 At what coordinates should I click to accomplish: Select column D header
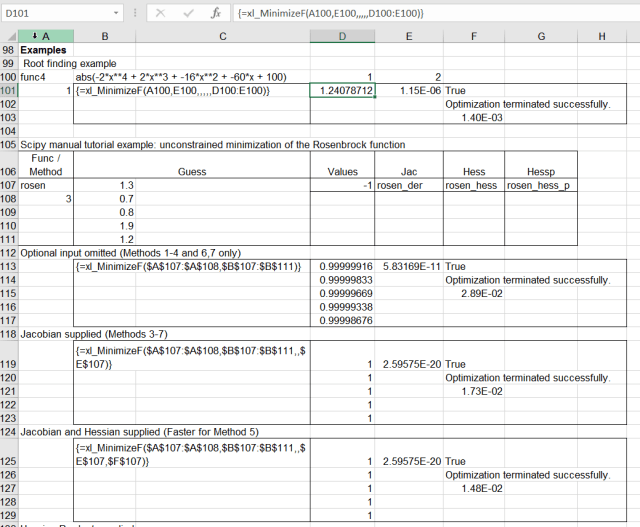pos(342,36)
